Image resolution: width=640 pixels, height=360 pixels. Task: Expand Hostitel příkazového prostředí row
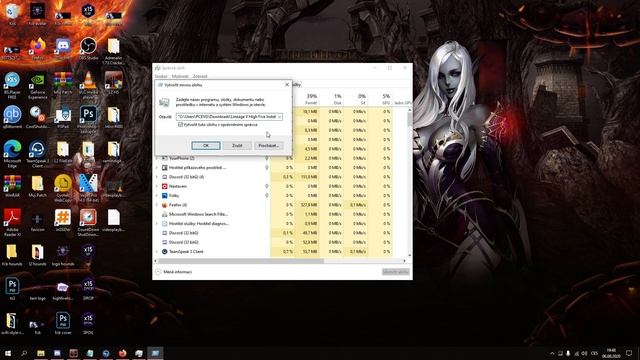157,167
